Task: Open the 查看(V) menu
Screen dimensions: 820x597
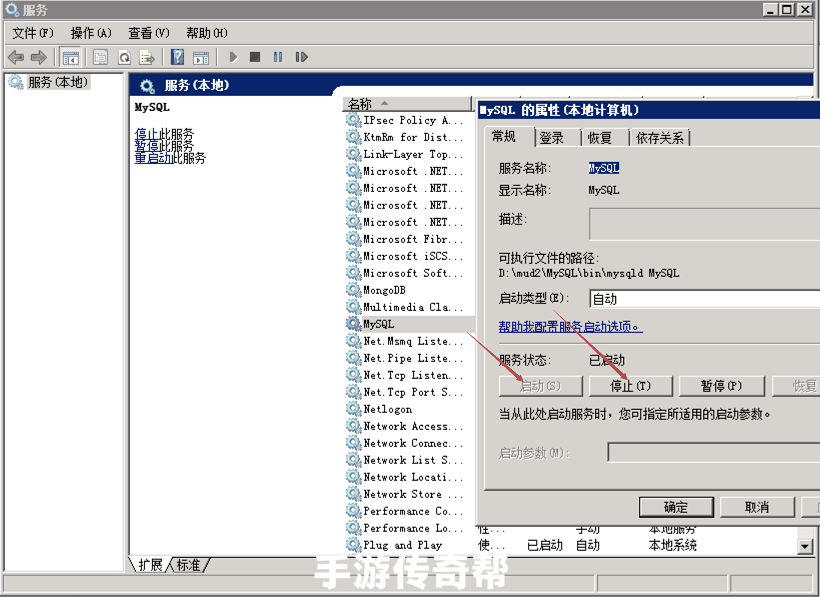Action: [149, 33]
